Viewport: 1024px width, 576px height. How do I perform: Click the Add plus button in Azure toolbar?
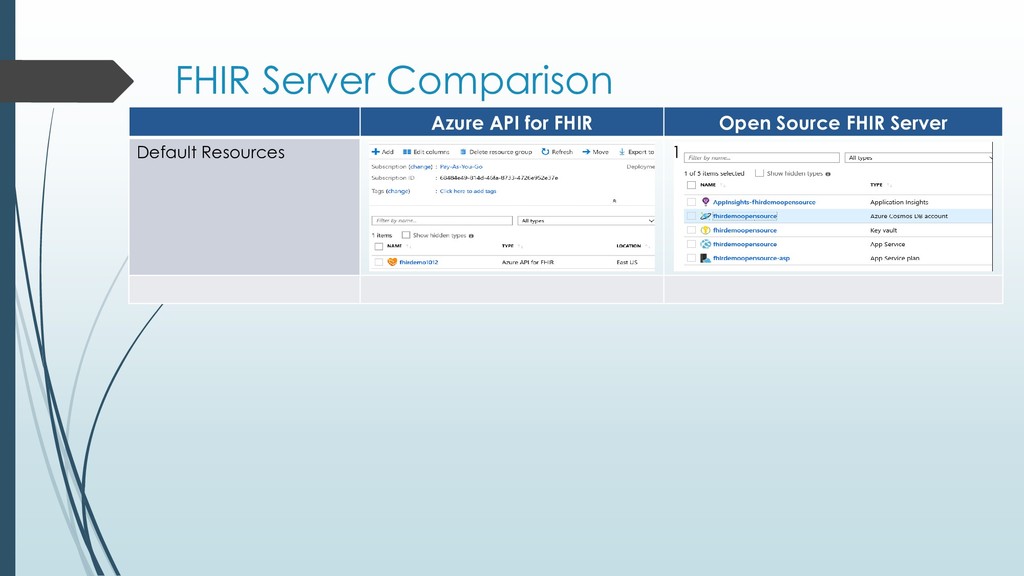coord(382,152)
